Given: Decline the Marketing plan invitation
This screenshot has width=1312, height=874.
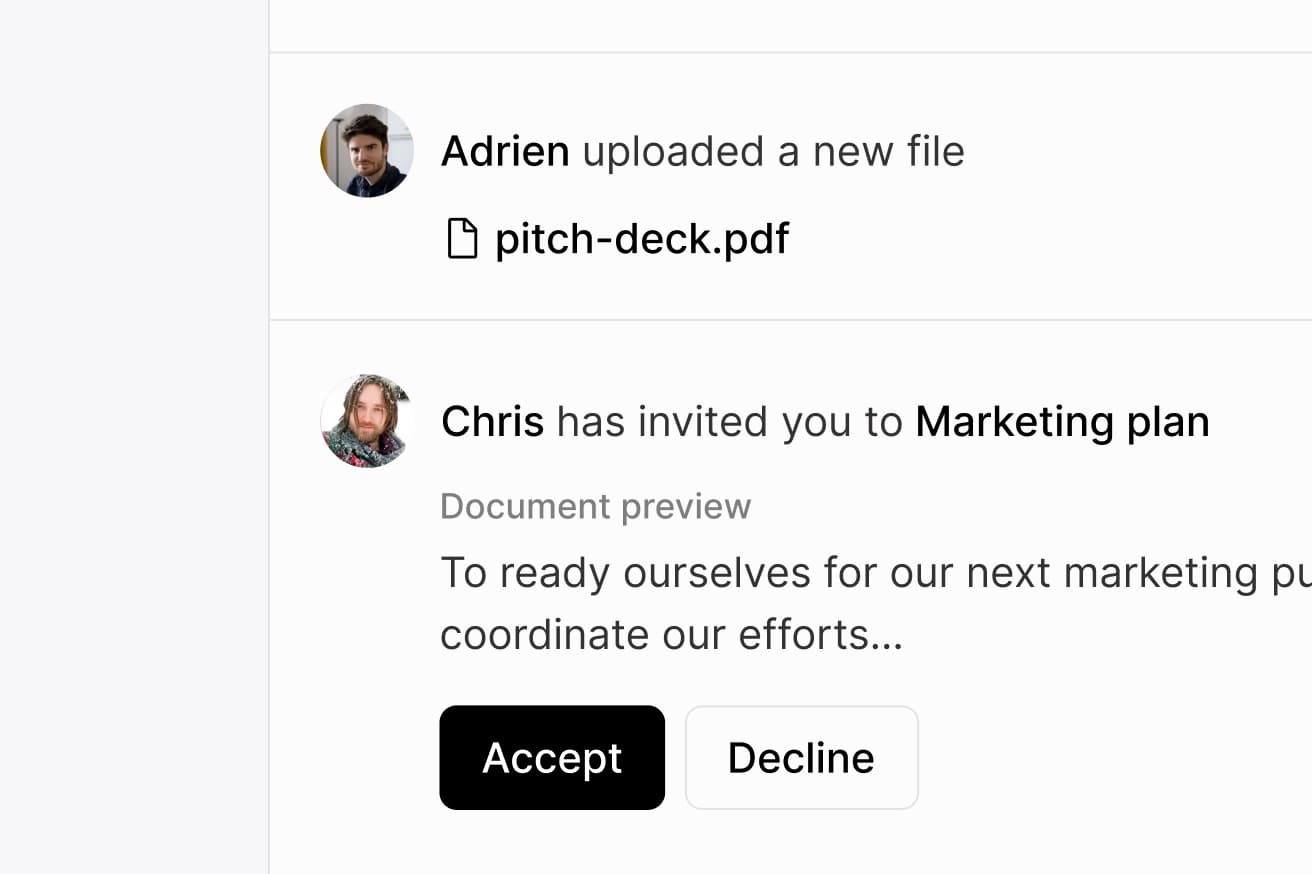Looking at the screenshot, I should (801, 758).
